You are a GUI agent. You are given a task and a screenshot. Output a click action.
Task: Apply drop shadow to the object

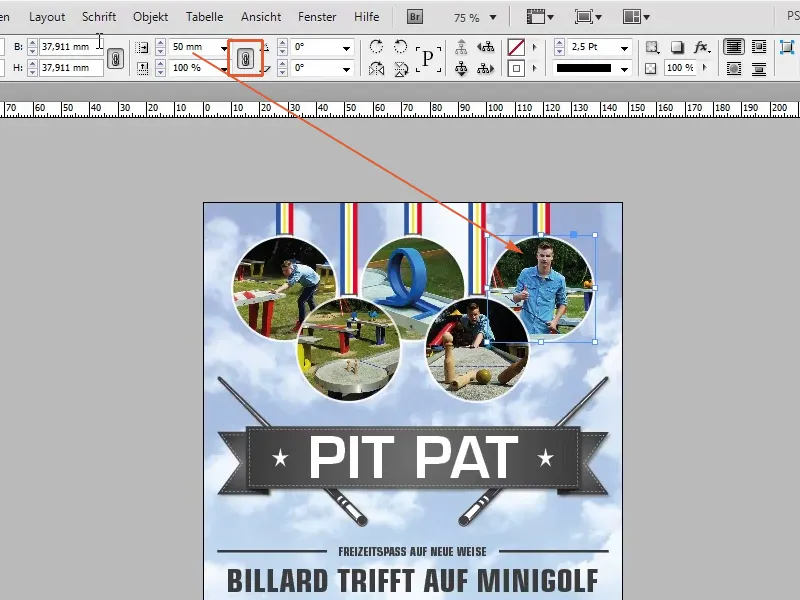point(677,47)
